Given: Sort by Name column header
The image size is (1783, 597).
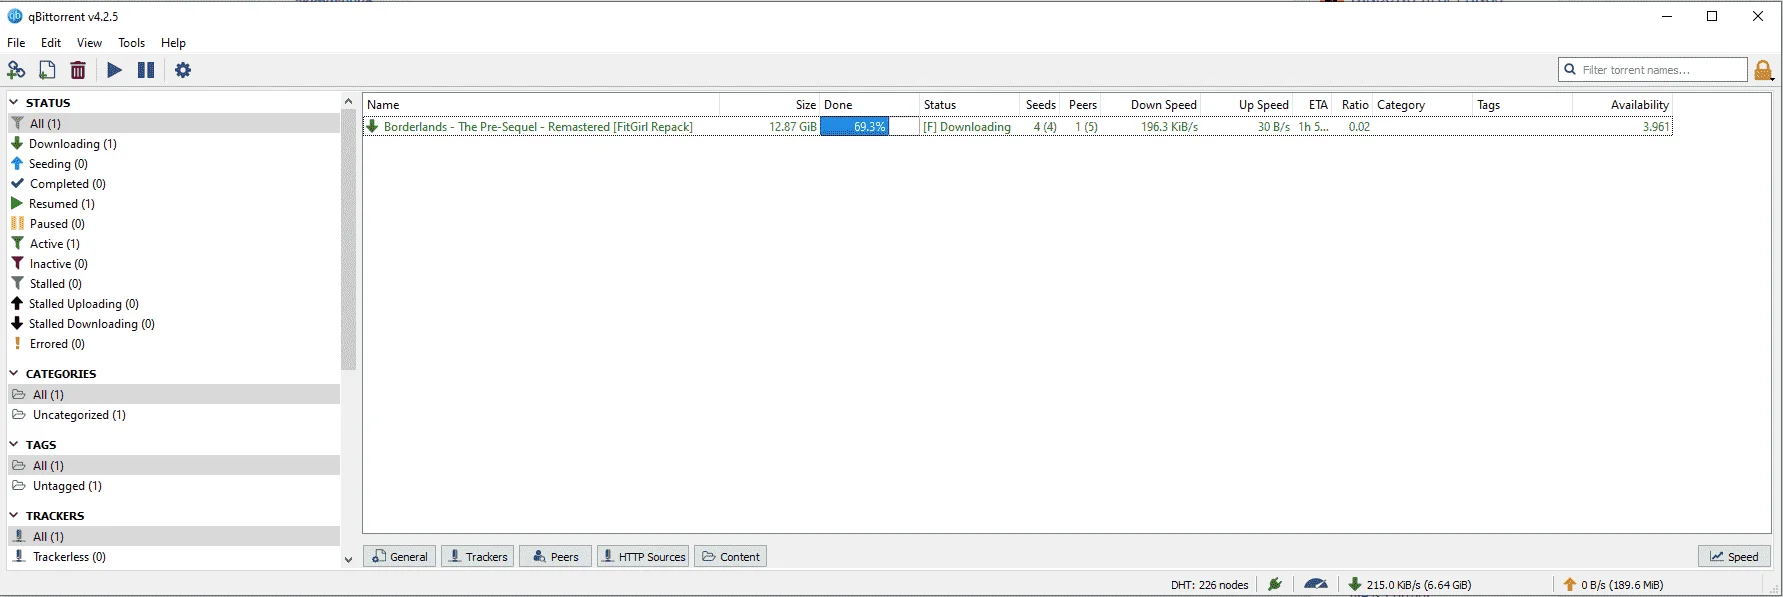Looking at the screenshot, I should click(541, 105).
